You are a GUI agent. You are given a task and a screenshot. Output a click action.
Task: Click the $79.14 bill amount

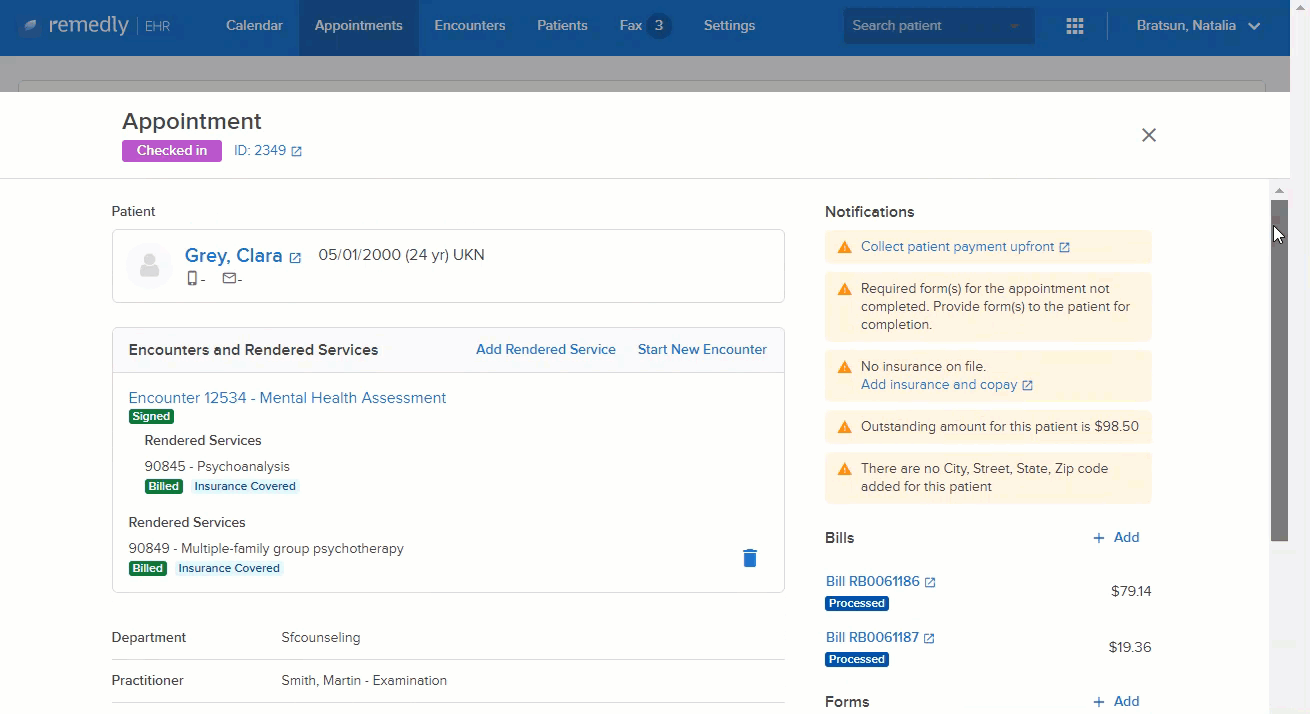point(1131,592)
